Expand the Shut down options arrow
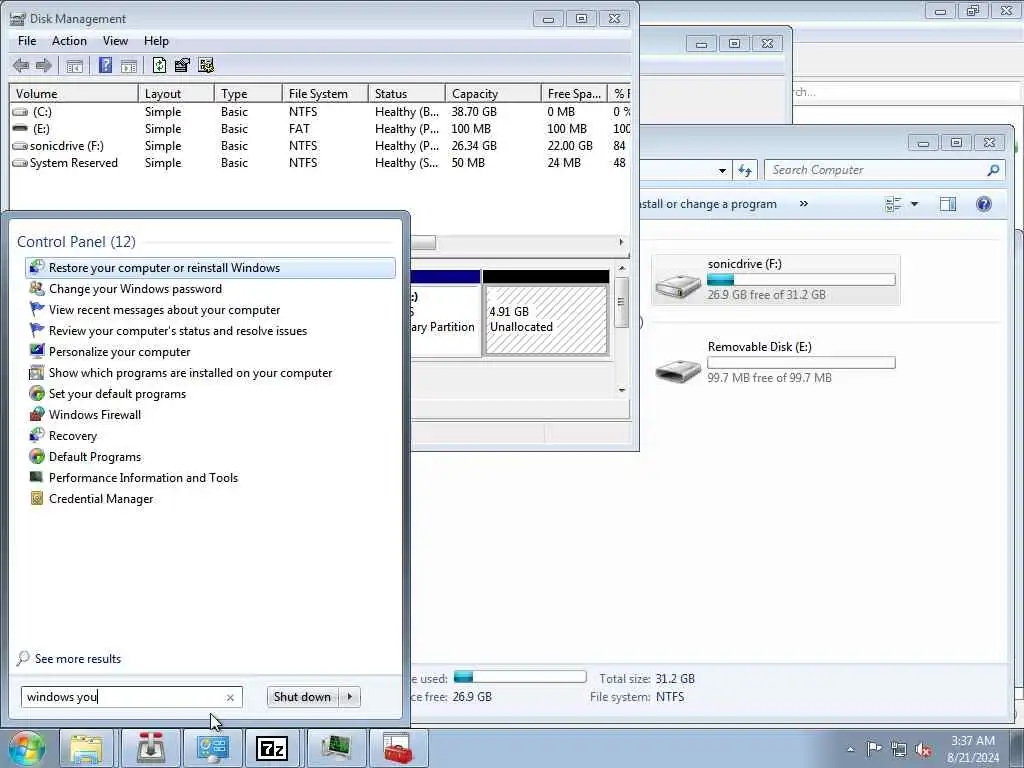The width and height of the screenshot is (1024, 768). click(x=350, y=697)
